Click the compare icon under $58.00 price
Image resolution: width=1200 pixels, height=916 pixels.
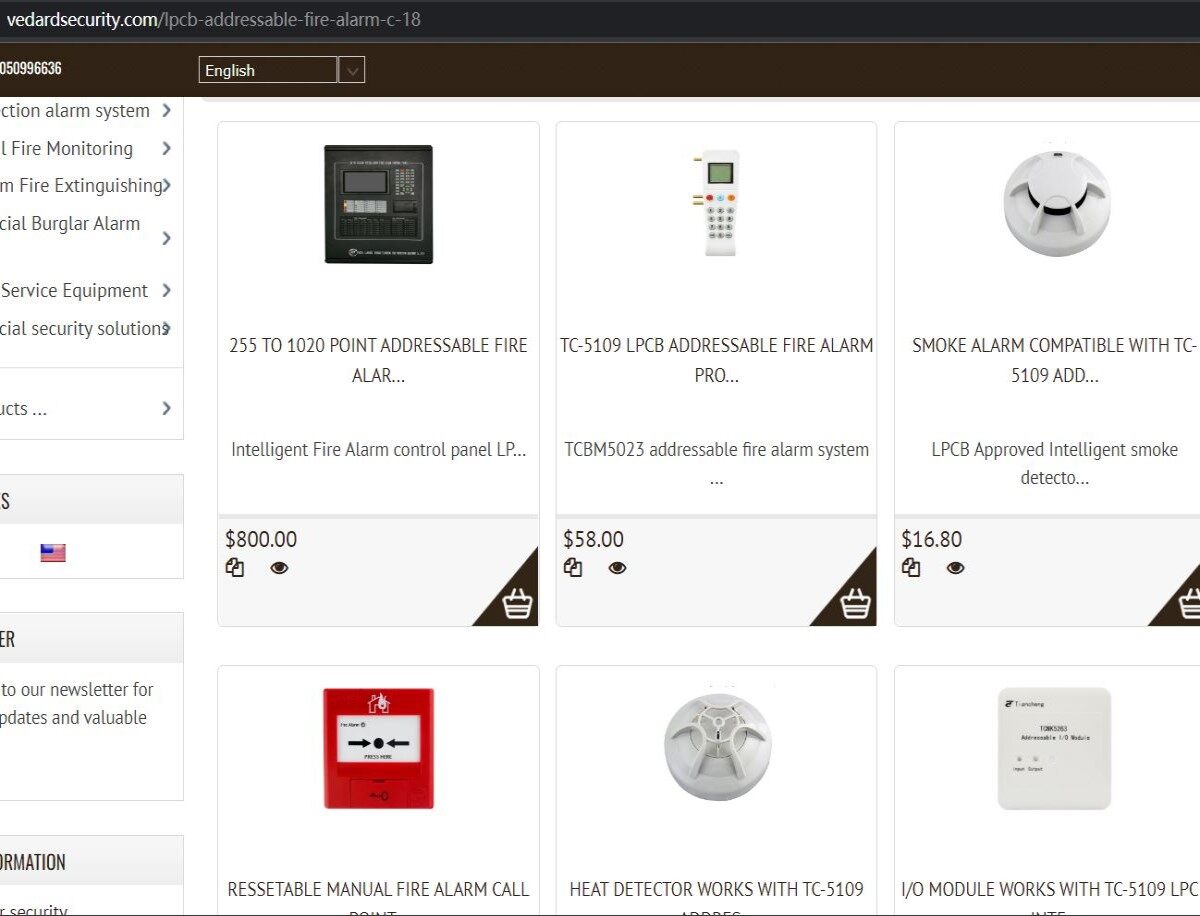(573, 568)
